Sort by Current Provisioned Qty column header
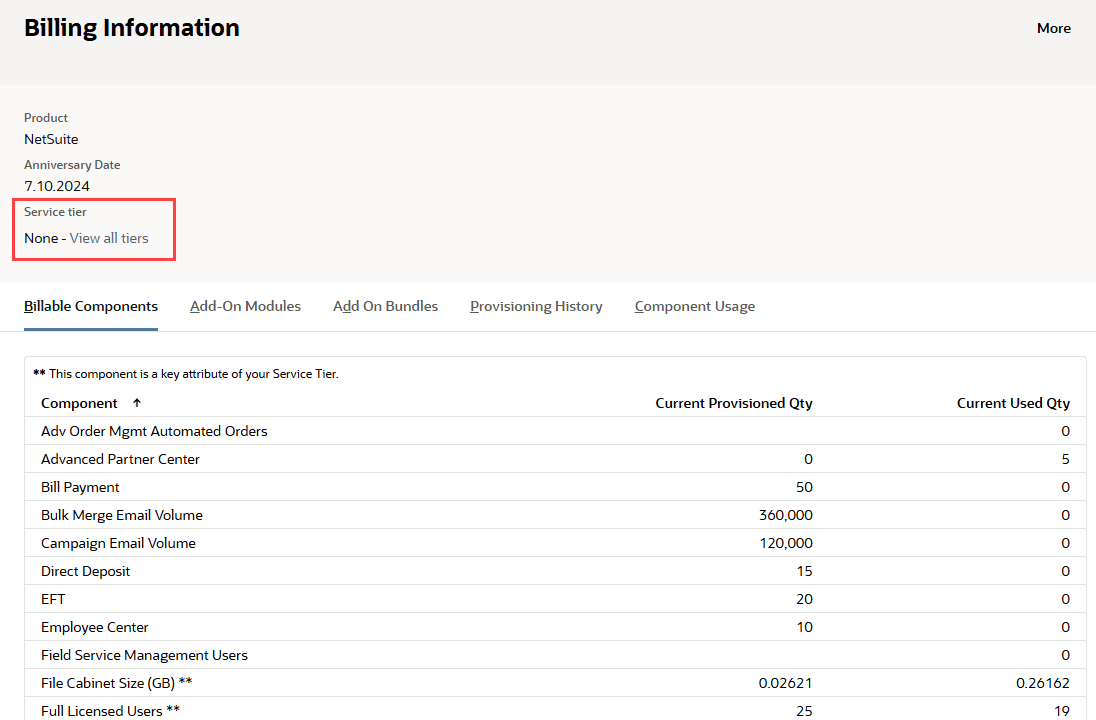The width and height of the screenshot is (1096, 720). click(x=734, y=403)
